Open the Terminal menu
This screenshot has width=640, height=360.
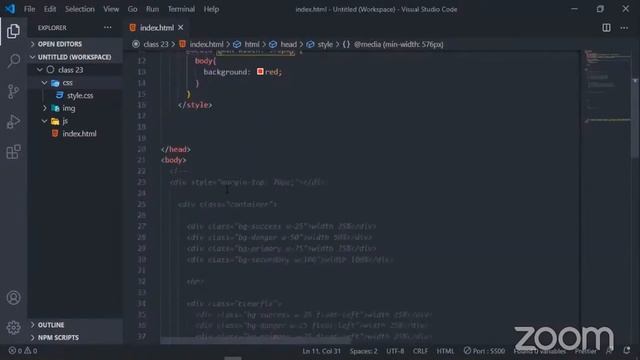181,9
